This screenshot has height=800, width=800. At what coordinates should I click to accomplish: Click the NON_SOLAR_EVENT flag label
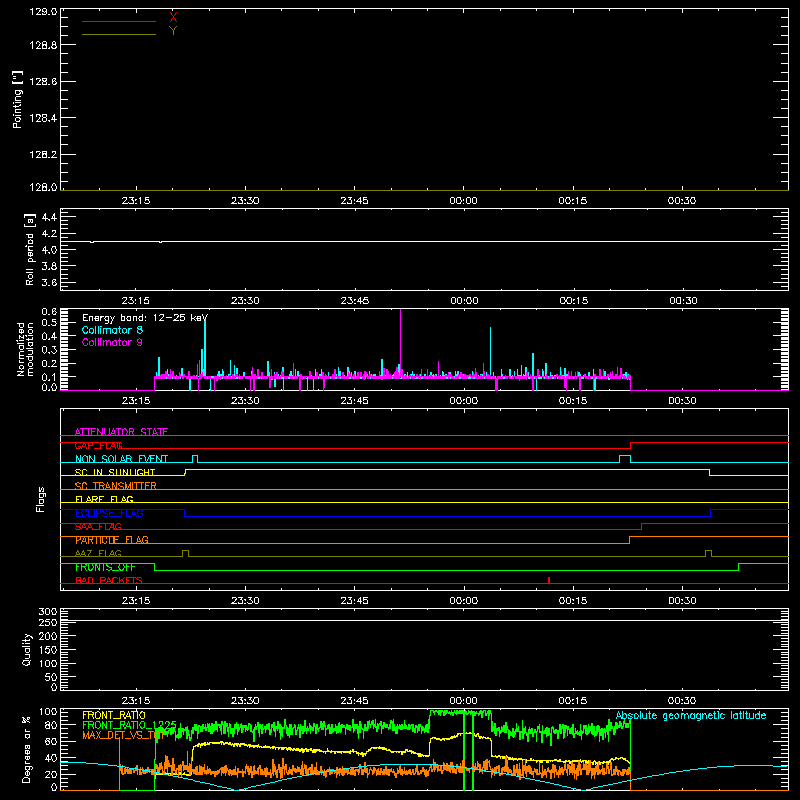[x=121, y=459]
